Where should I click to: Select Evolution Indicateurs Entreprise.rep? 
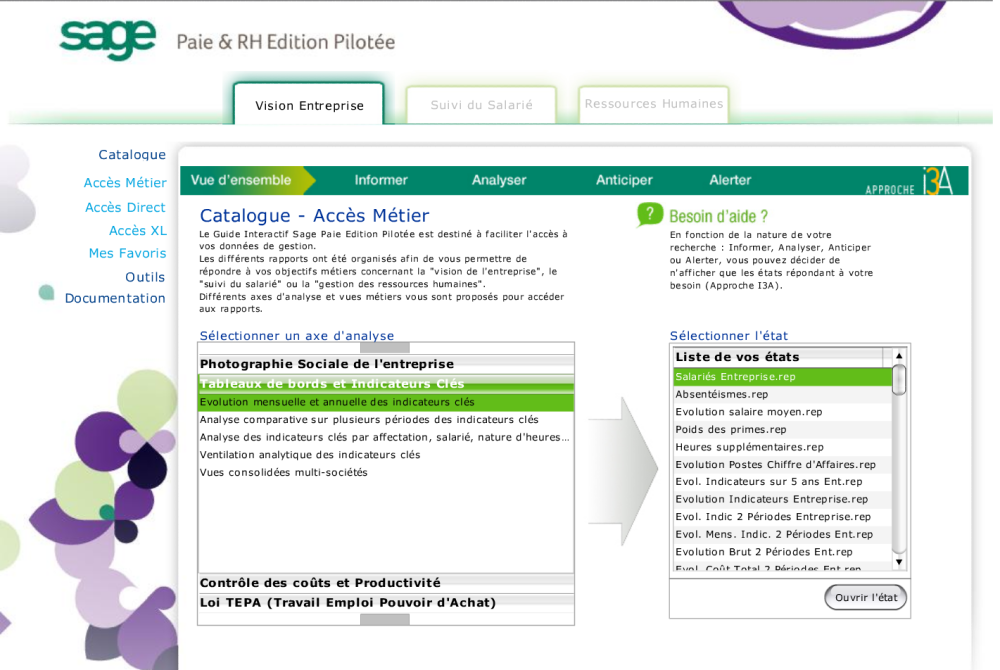783,499
